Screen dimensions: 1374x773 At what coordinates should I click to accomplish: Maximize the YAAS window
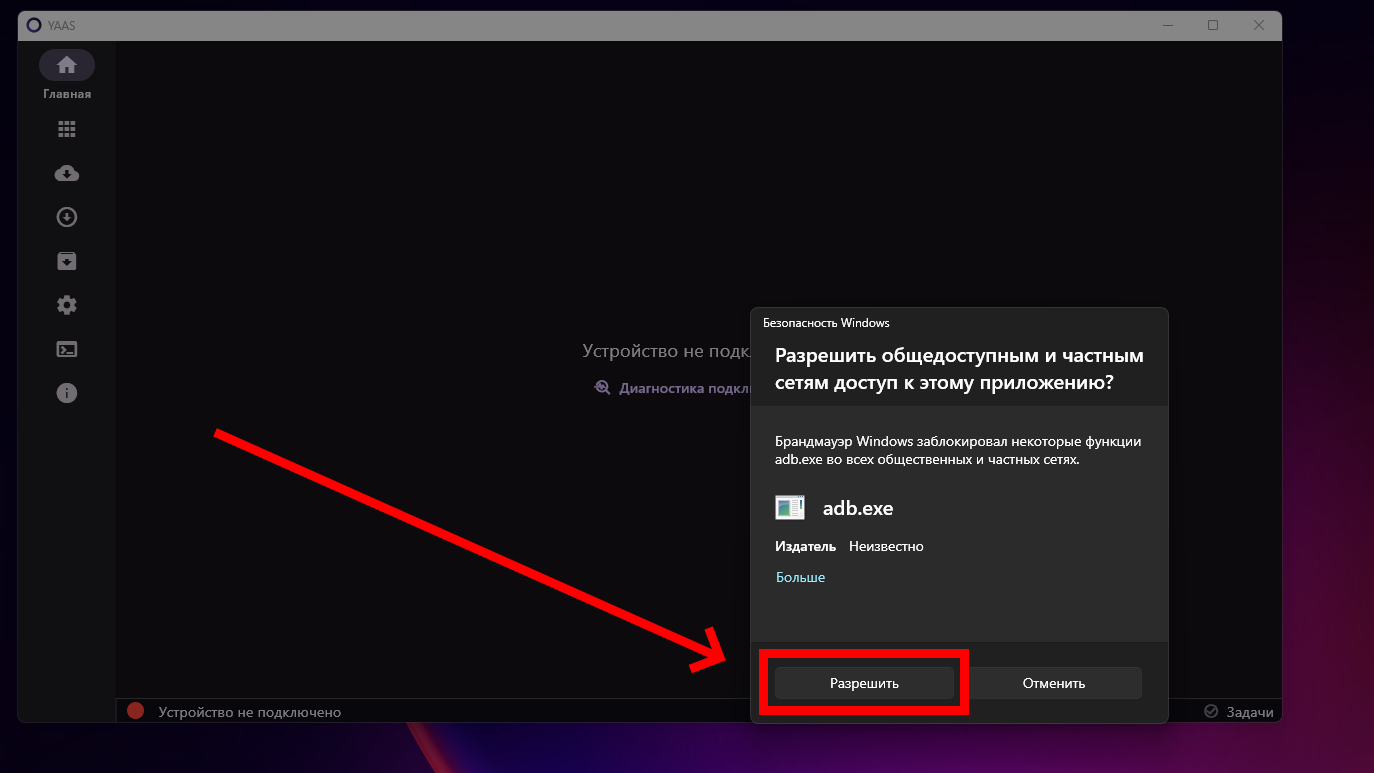(x=1213, y=25)
